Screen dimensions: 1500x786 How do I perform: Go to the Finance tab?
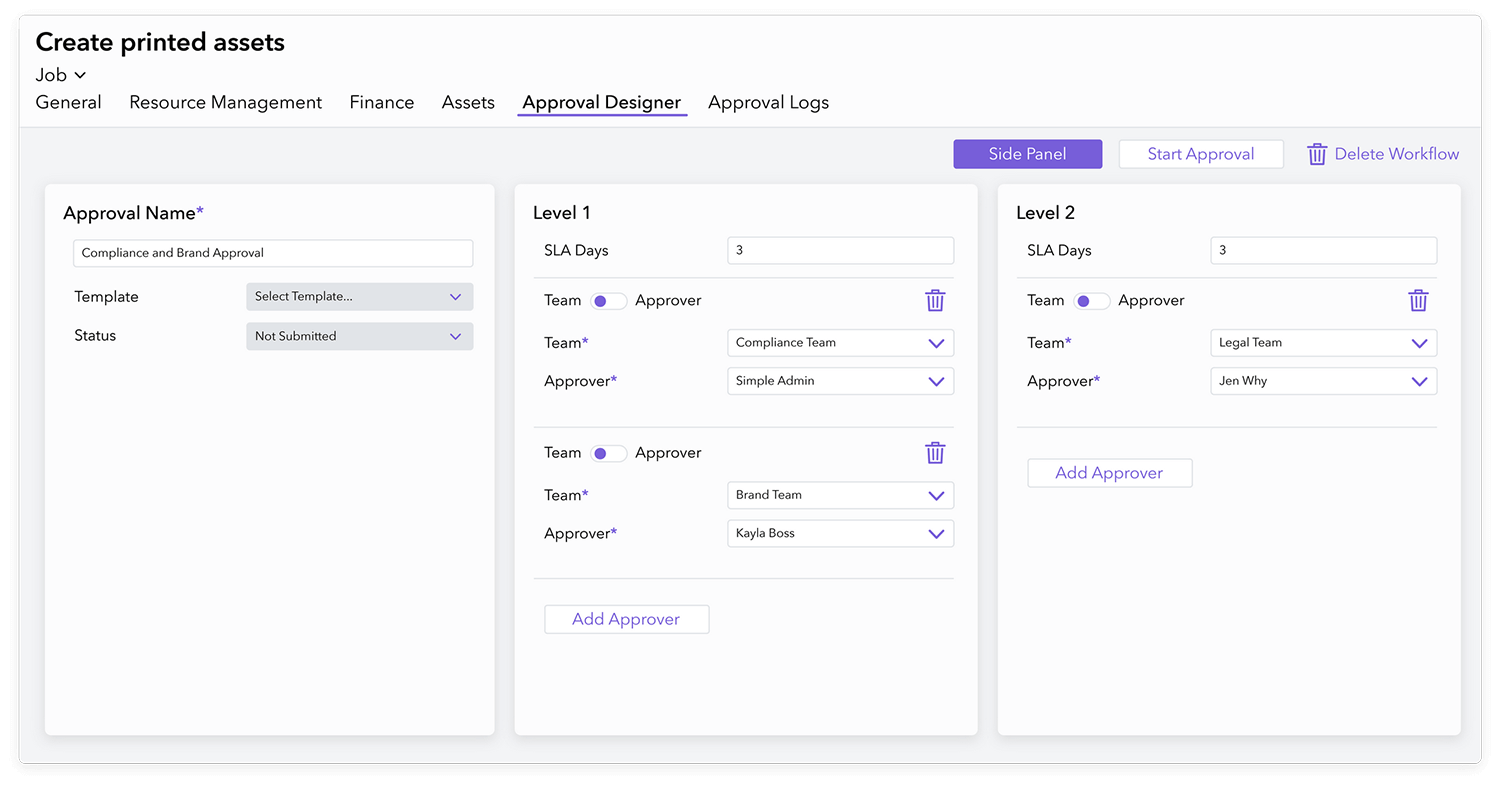[382, 102]
